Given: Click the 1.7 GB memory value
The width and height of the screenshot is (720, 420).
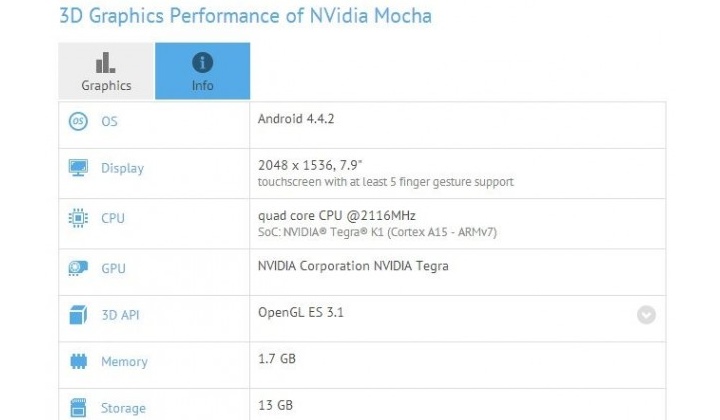Looking at the screenshot, I should coord(277,357).
